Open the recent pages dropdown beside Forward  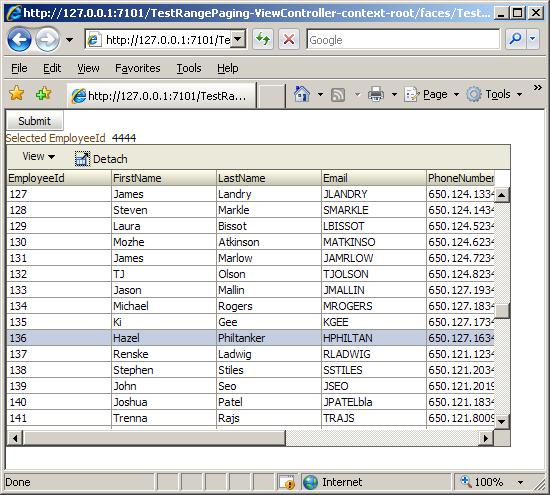[69, 40]
